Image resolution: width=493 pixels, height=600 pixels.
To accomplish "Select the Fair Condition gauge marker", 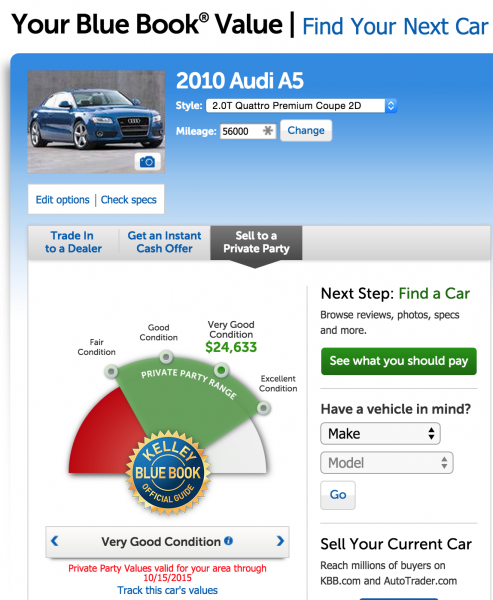I will [111, 371].
